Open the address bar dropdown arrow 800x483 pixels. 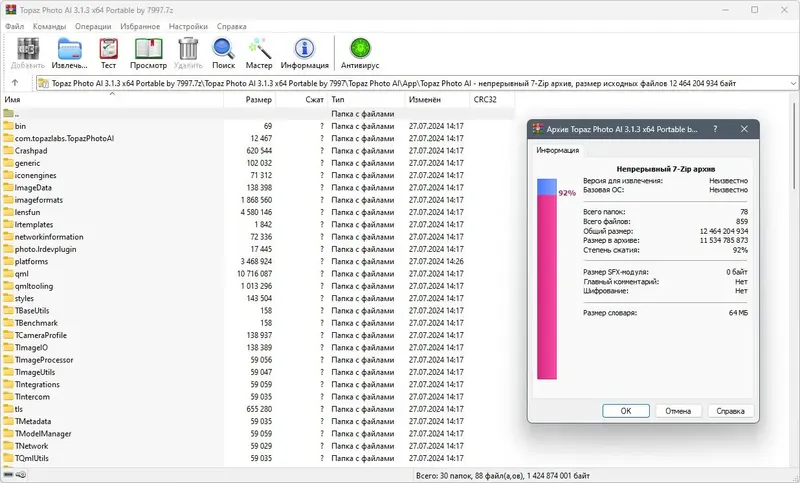click(793, 83)
